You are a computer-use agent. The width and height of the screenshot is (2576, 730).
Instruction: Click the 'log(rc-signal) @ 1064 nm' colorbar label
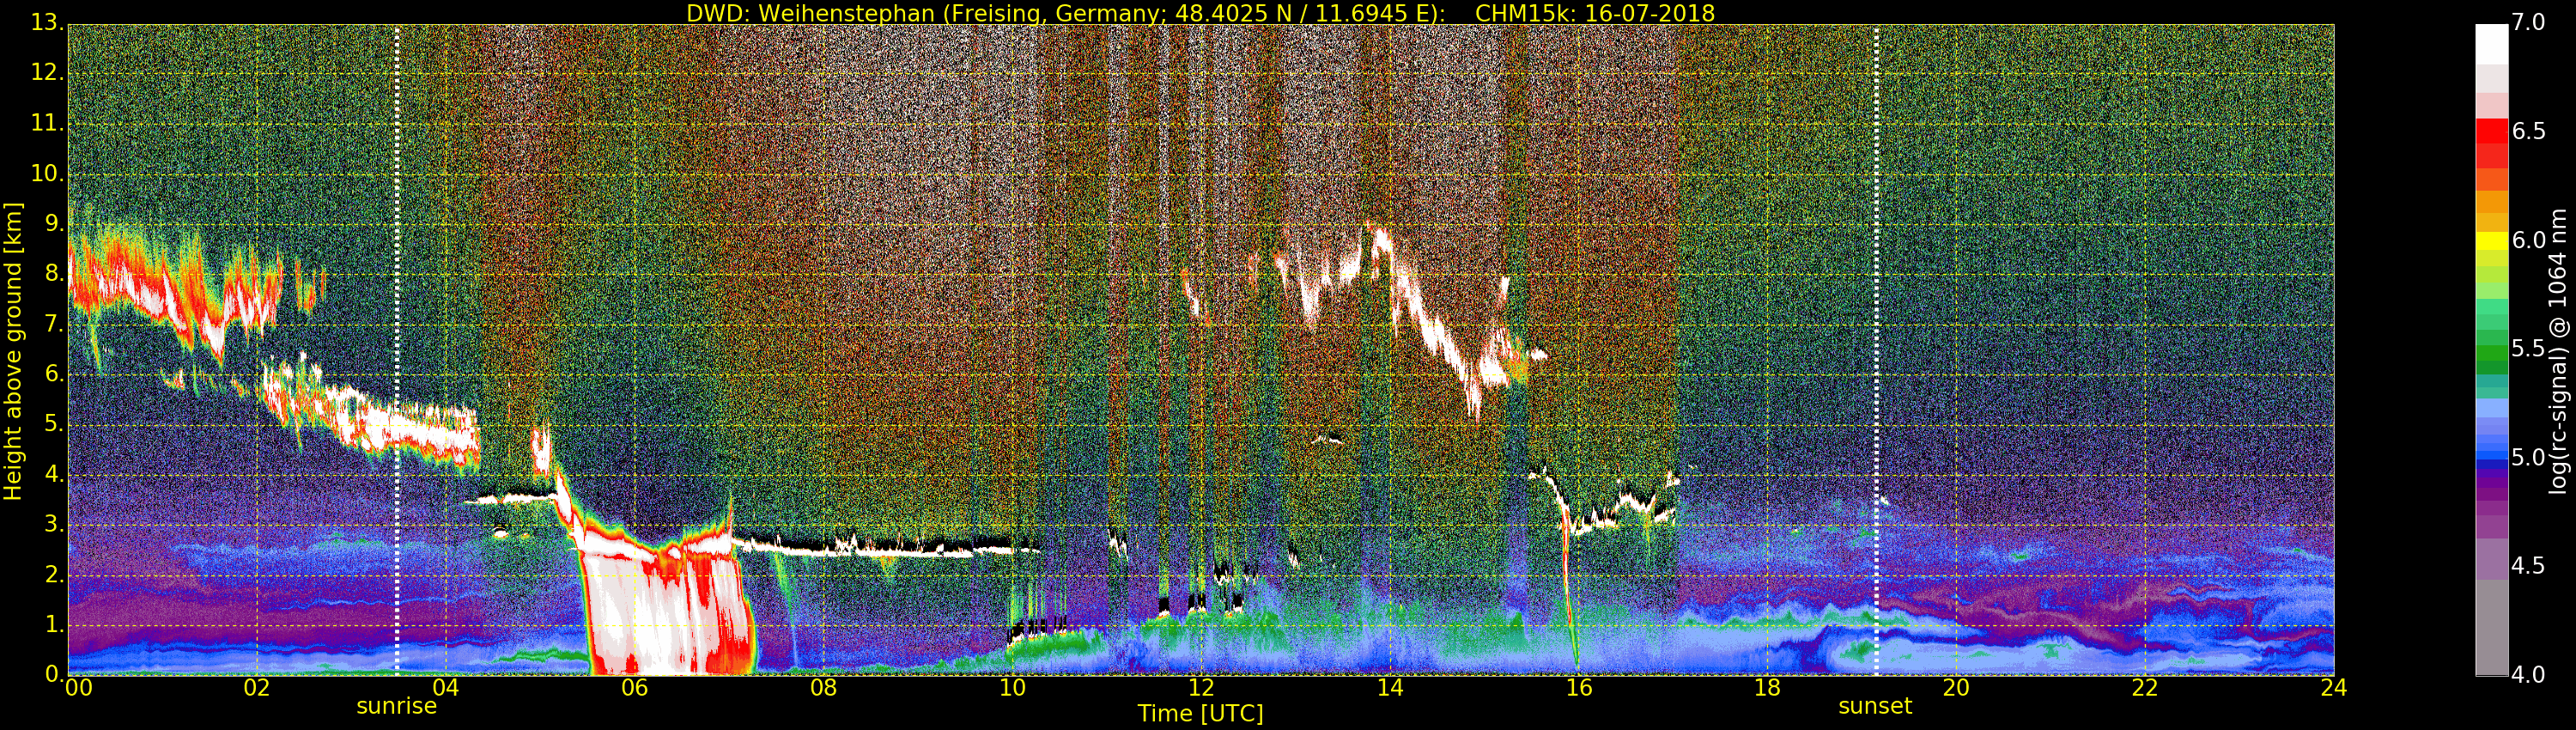(2558, 350)
